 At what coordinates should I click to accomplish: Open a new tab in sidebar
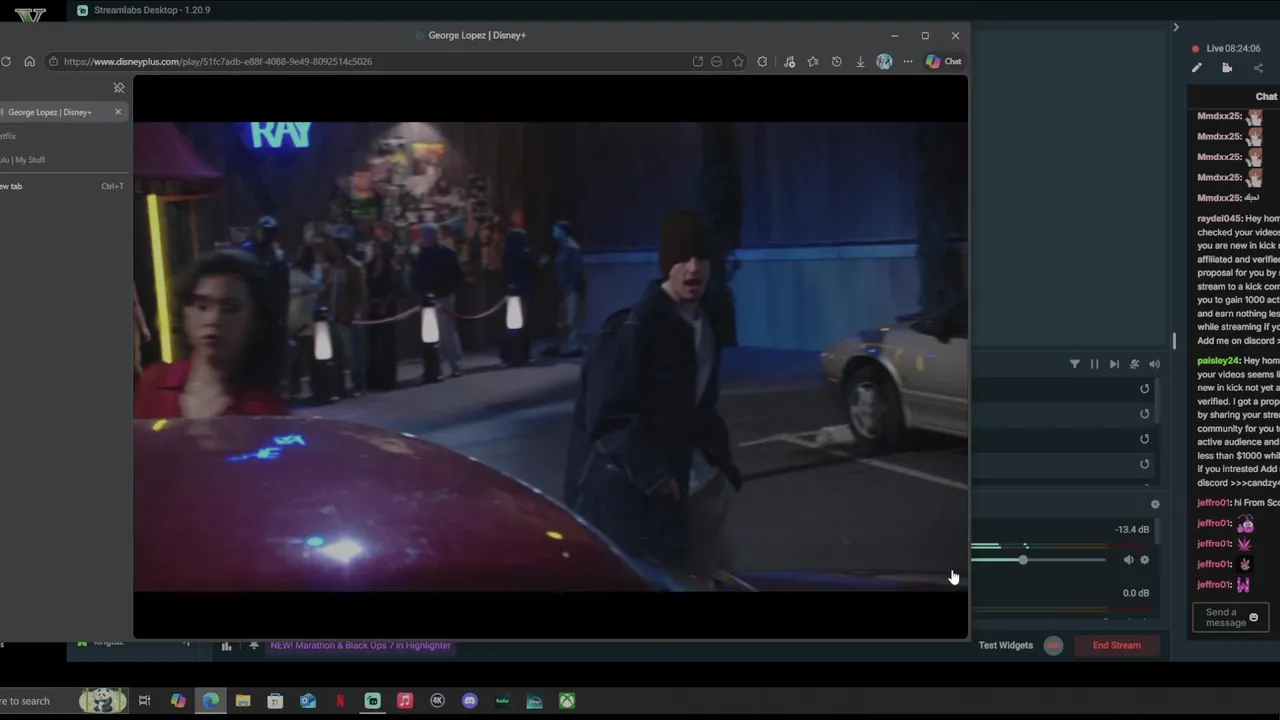pos(62,186)
